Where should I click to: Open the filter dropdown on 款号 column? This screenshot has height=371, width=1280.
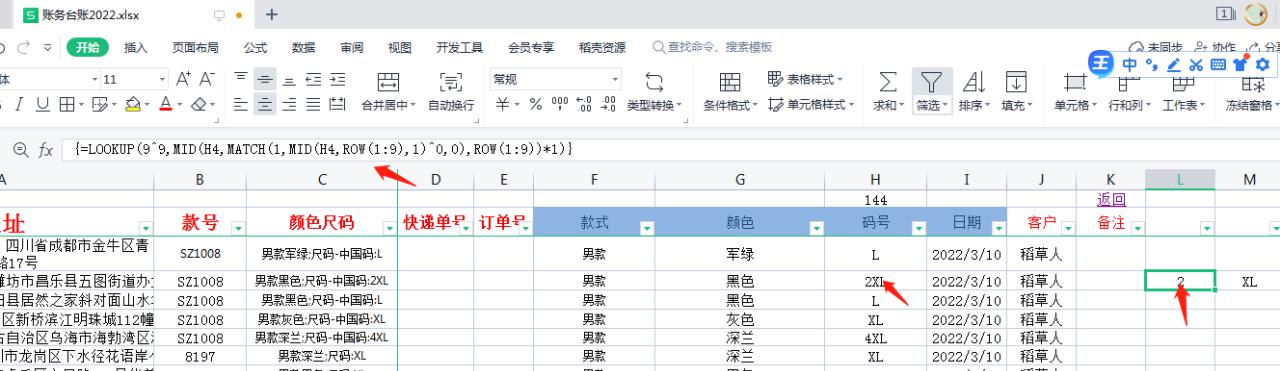coord(237,228)
